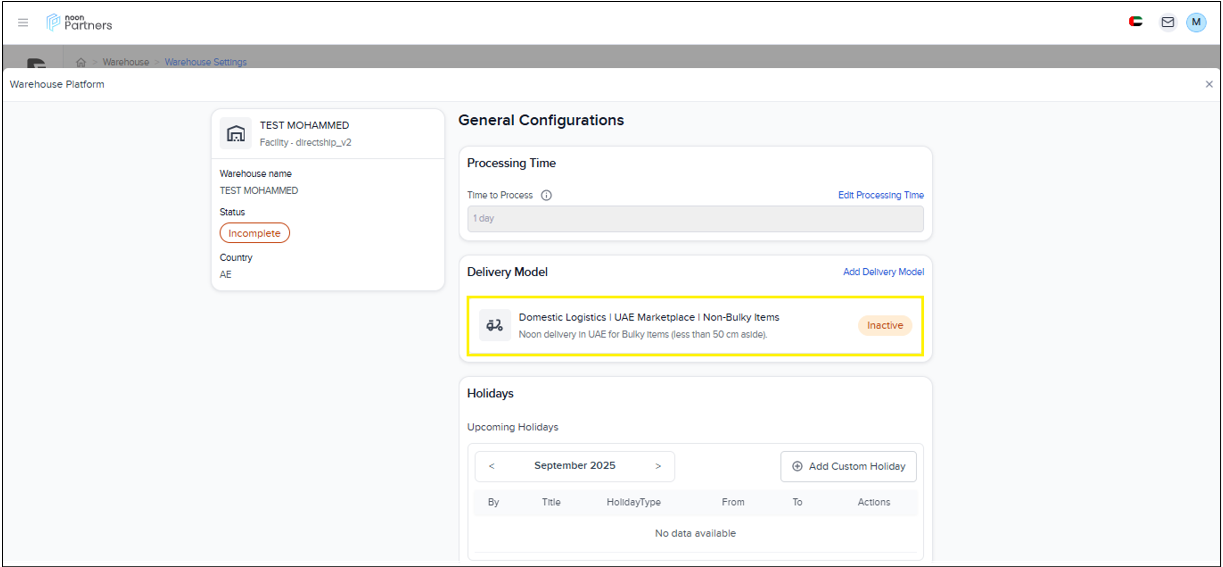
Task: Select Warehouse in the breadcrumb
Action: pos(126,62)
